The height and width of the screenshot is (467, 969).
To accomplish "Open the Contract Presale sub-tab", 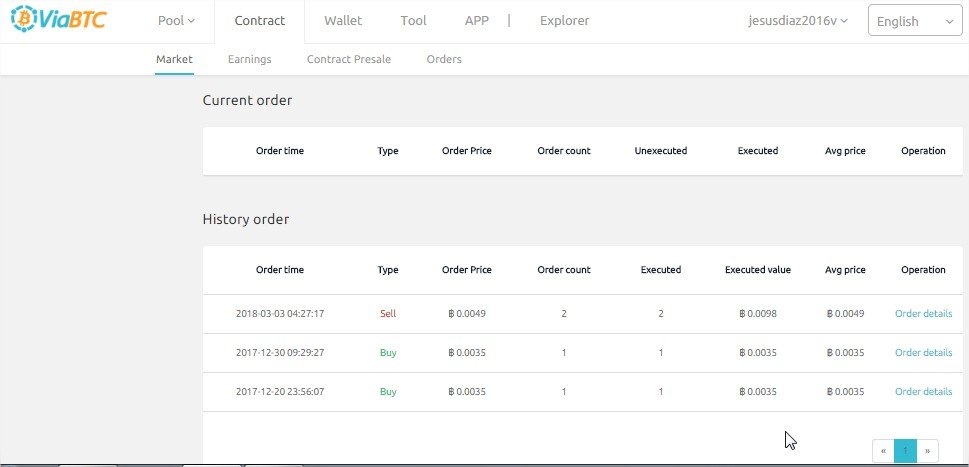I will click(x=349, y=59).
